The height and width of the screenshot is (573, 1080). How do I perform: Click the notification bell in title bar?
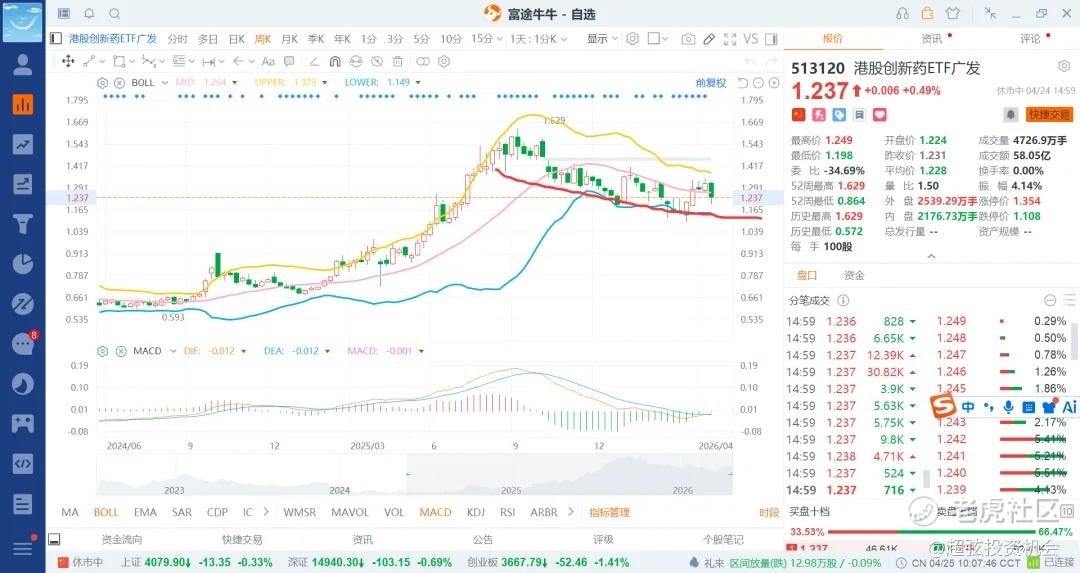(x=89, y=13)
